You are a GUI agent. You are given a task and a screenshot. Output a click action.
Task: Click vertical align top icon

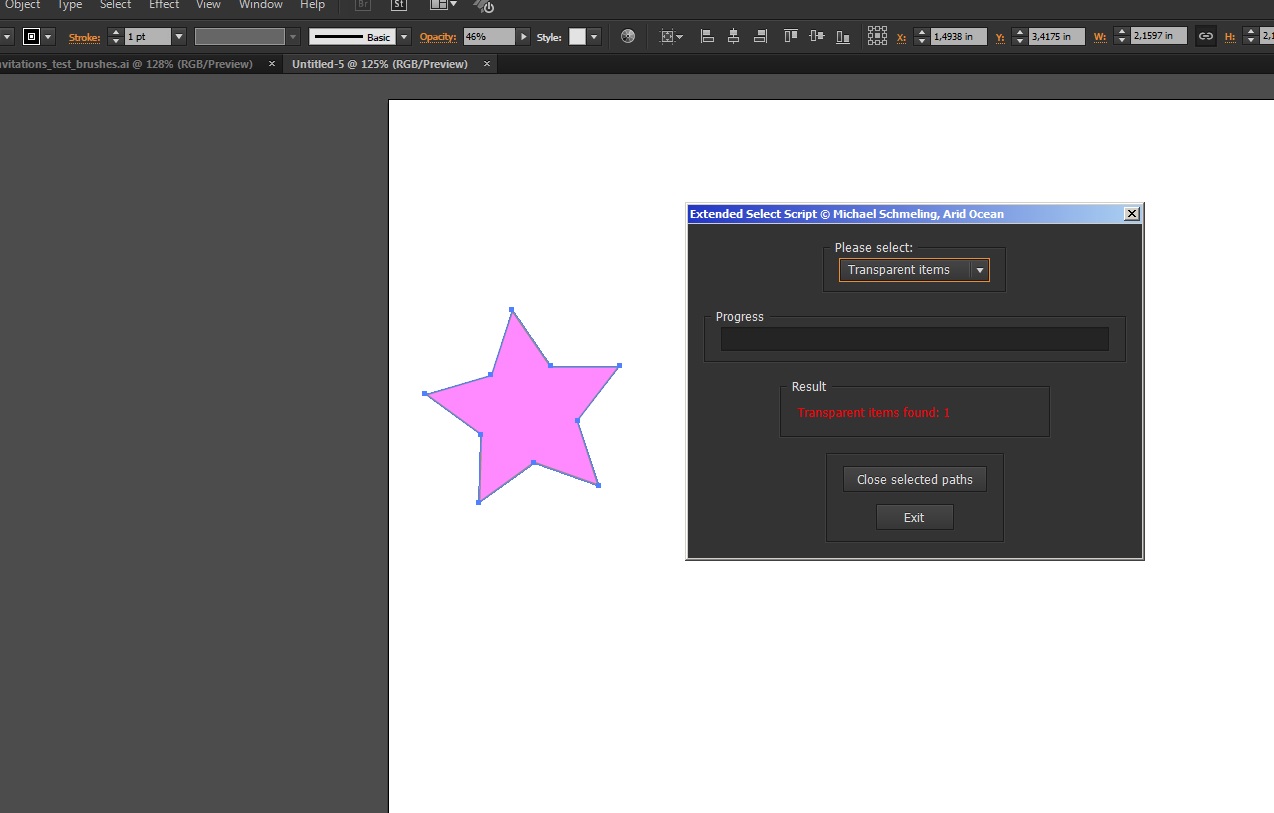click(790, 37)
